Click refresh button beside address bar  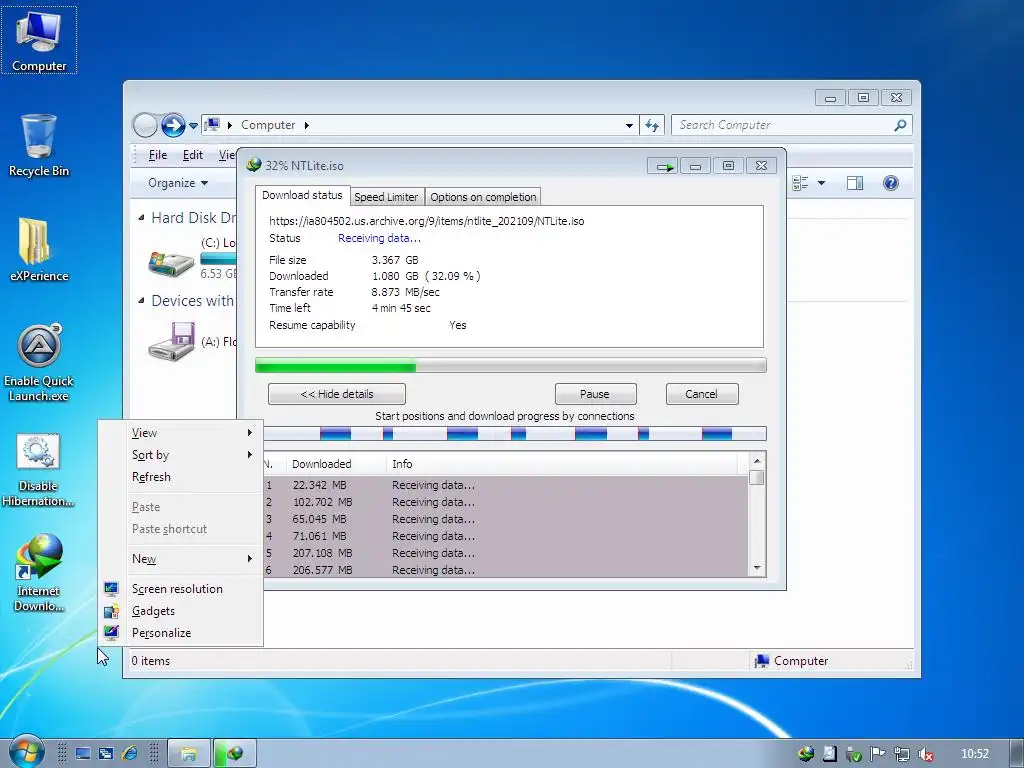652,125
